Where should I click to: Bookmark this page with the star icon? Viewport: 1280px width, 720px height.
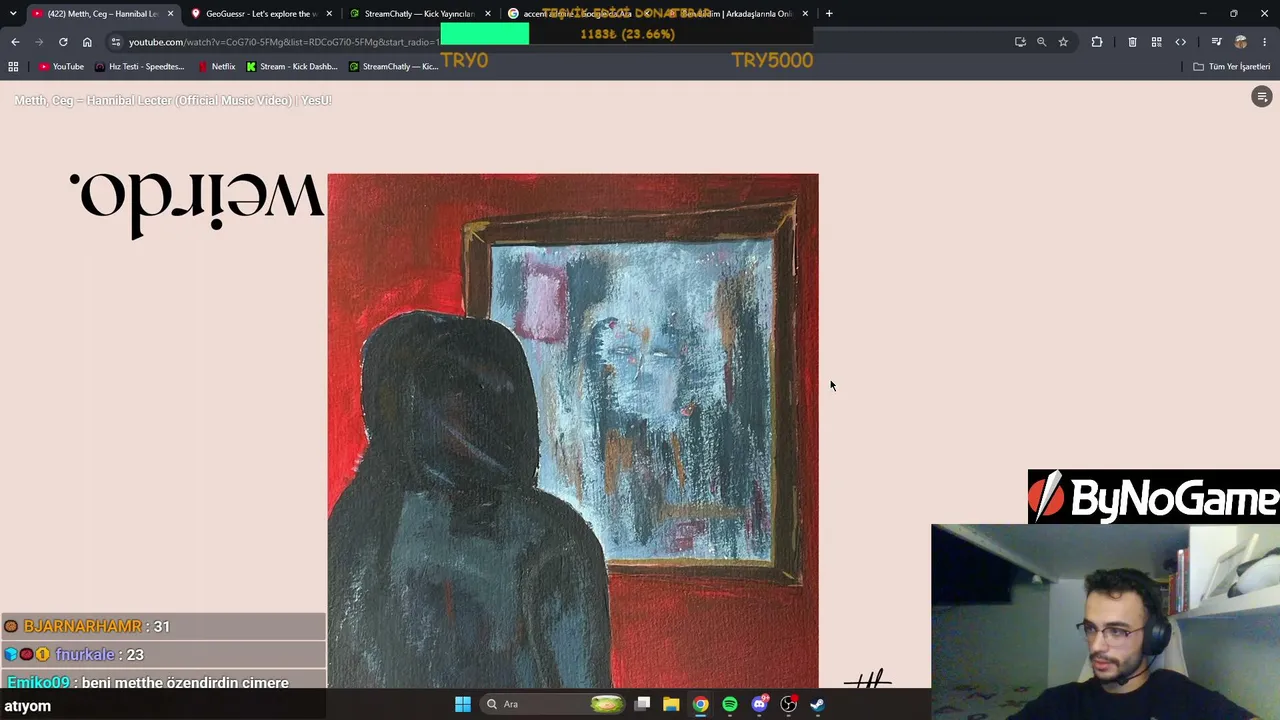coord(1063,42)
